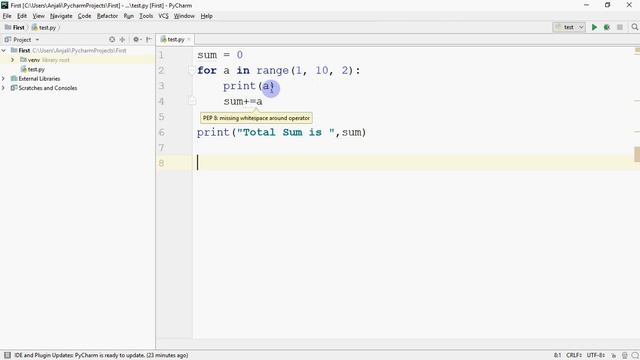Open the View menu
This screenshot has height=360, width=640.
(38, 16)
